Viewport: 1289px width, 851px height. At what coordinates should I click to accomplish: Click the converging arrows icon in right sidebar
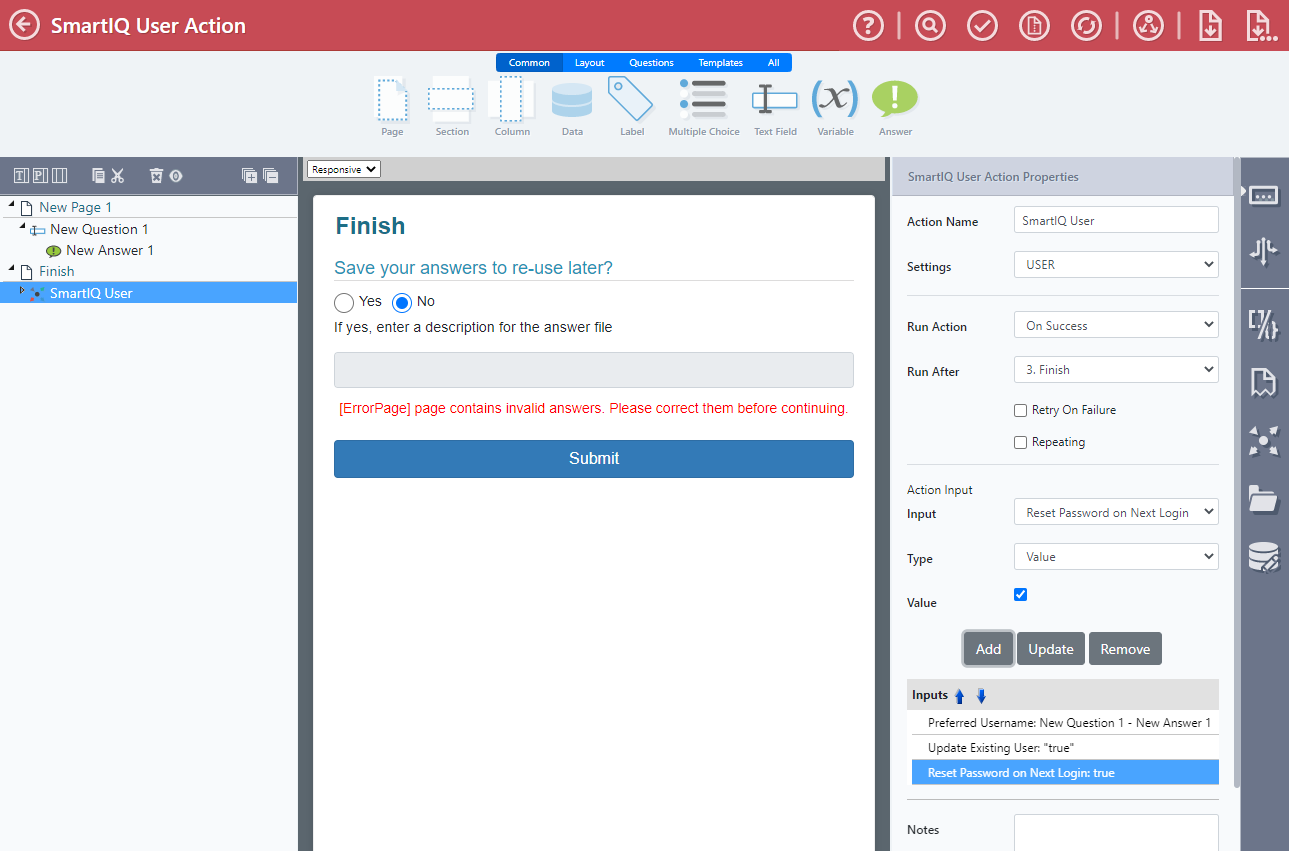1264,441
